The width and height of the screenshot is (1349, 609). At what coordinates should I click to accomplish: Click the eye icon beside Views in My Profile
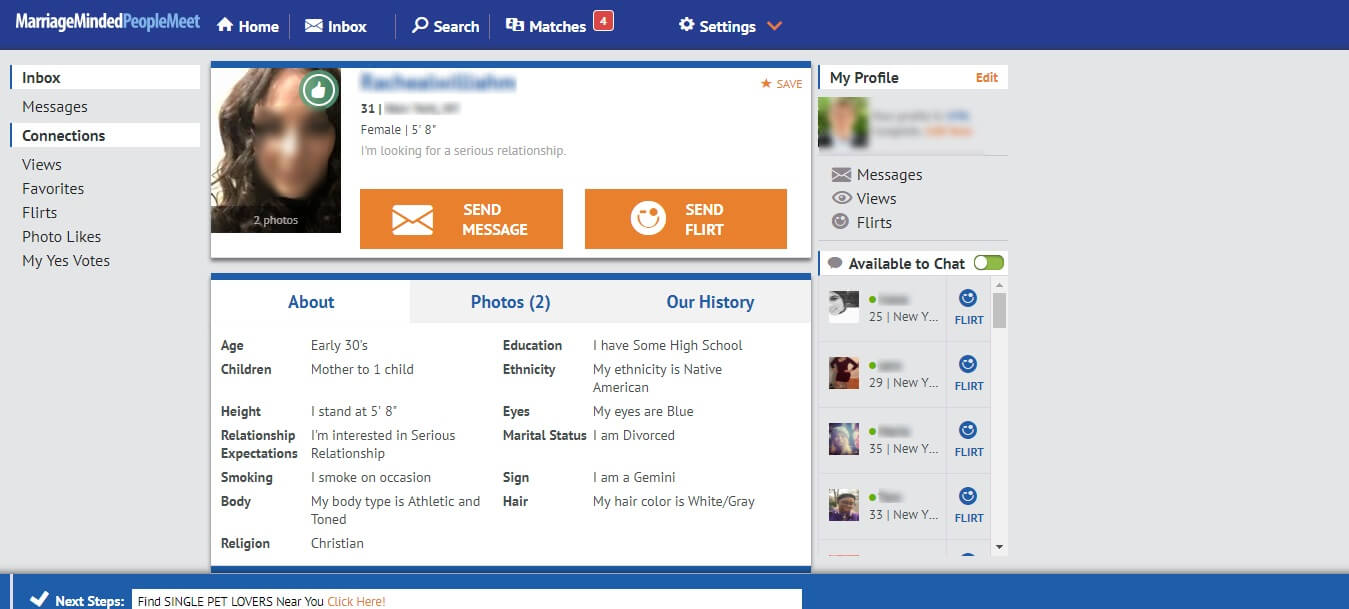pos(841,199)
